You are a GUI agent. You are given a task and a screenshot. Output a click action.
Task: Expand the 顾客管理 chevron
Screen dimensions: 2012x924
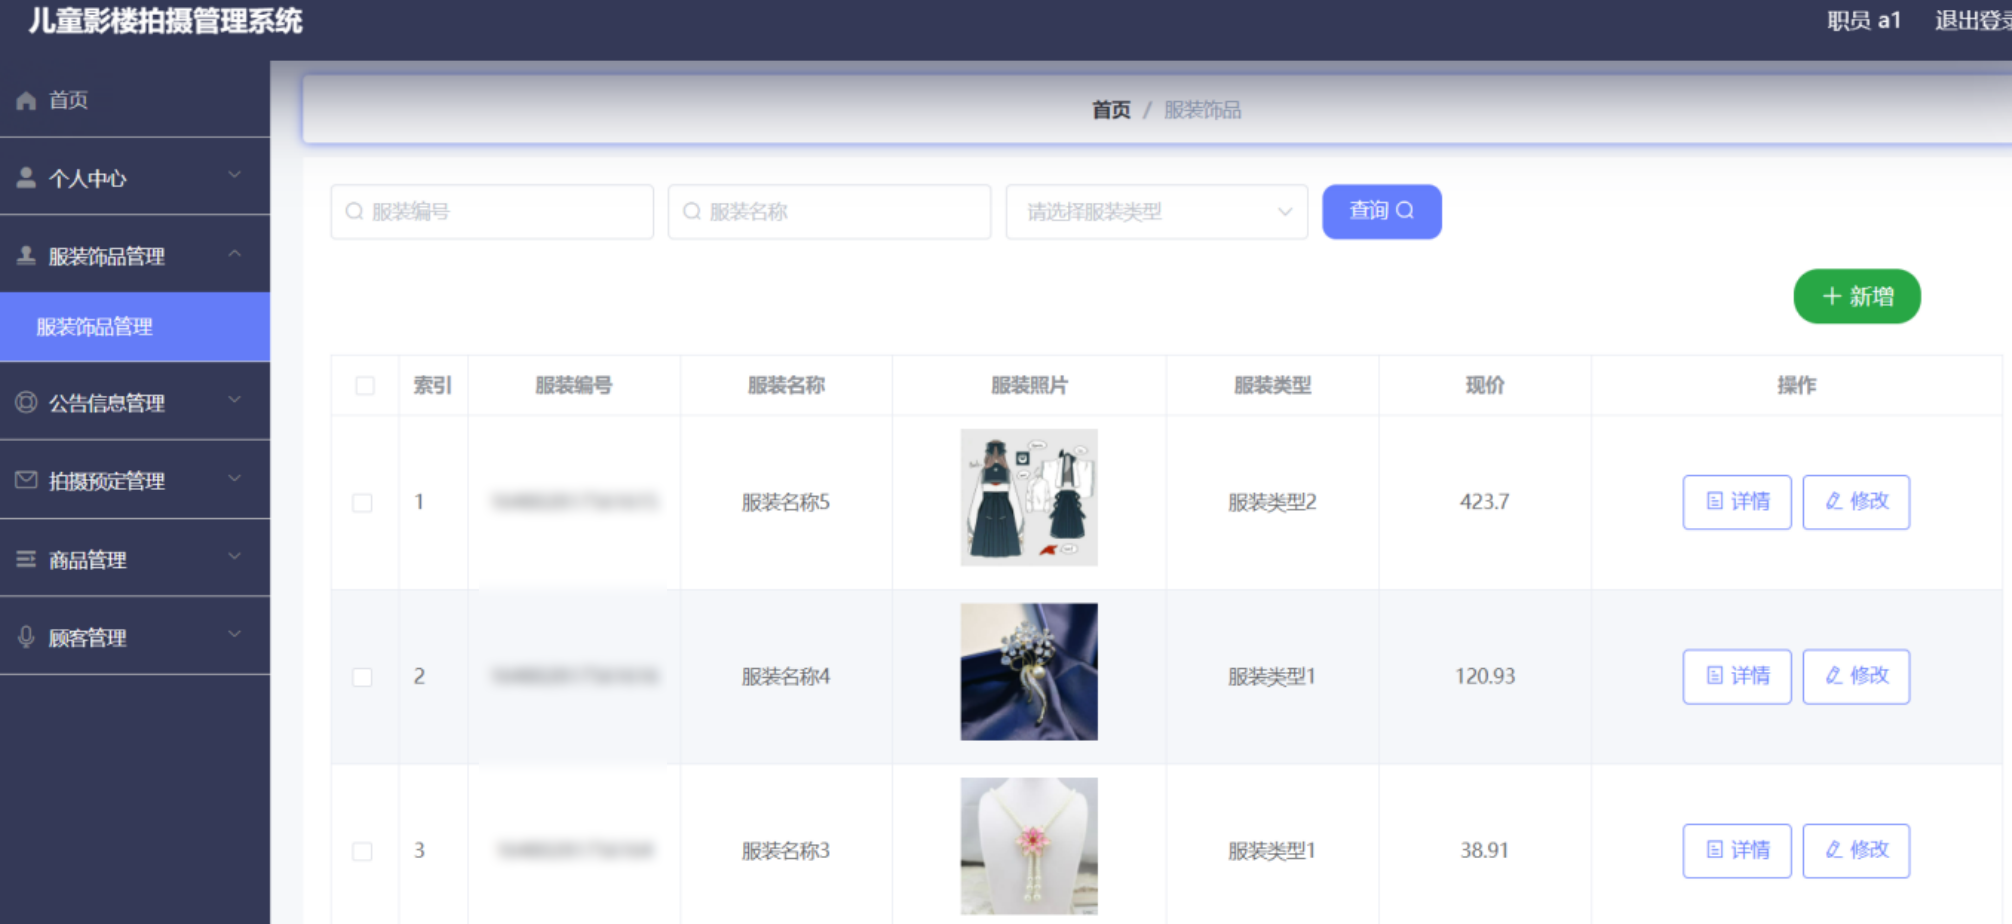point(234,634)
